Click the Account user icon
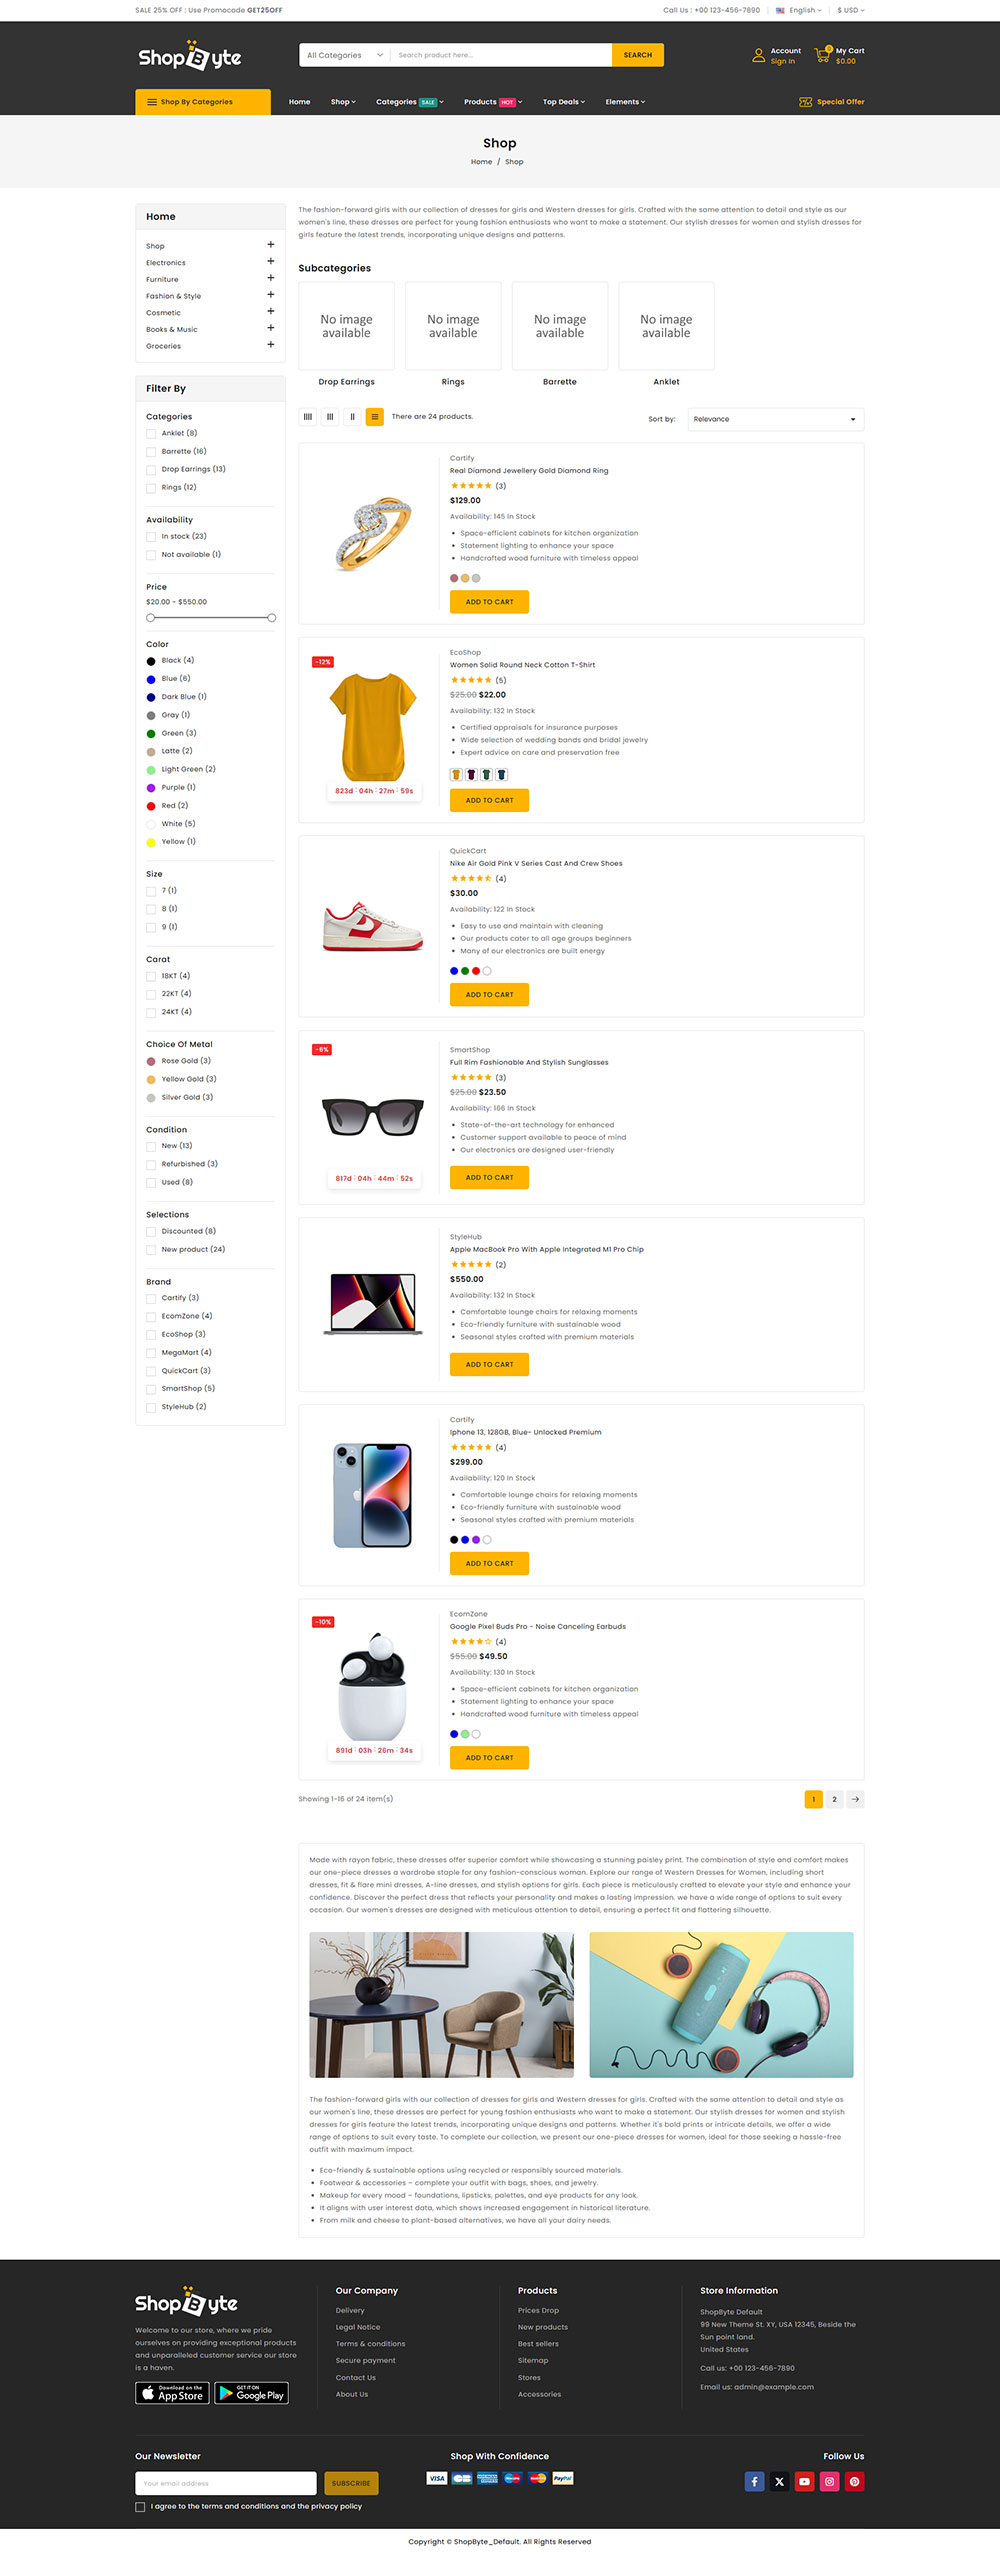The width and height of the screenshot is (1000, 2555). pos(758,56)
